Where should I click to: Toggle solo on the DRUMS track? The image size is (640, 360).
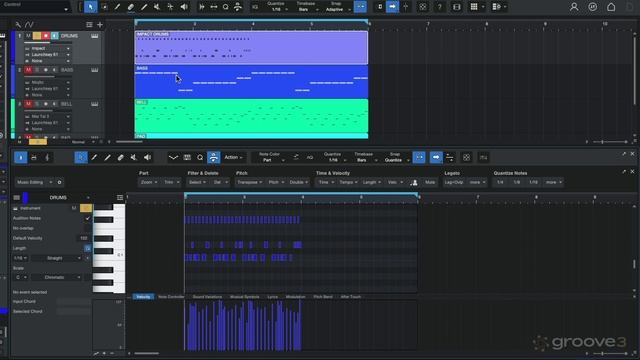tap(37, 36)
